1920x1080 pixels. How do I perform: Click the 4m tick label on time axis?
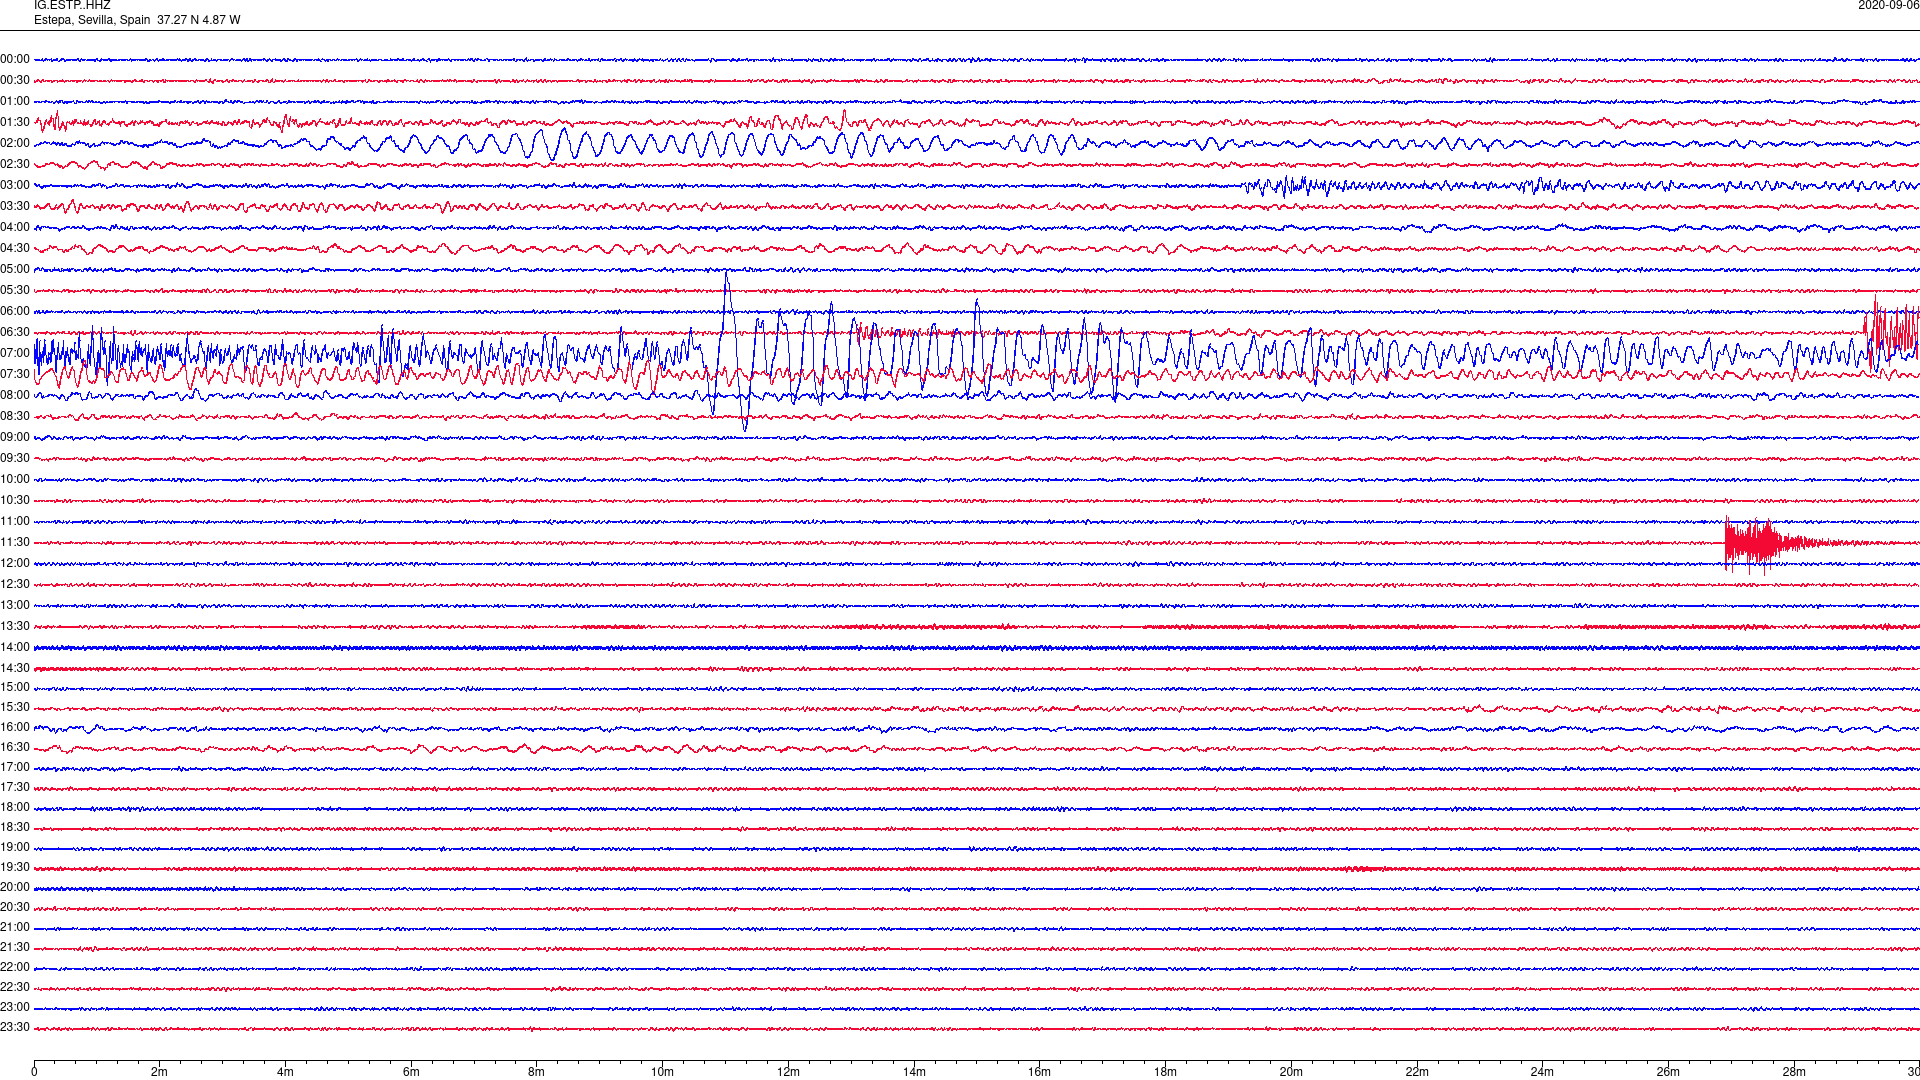point(285,1073)
